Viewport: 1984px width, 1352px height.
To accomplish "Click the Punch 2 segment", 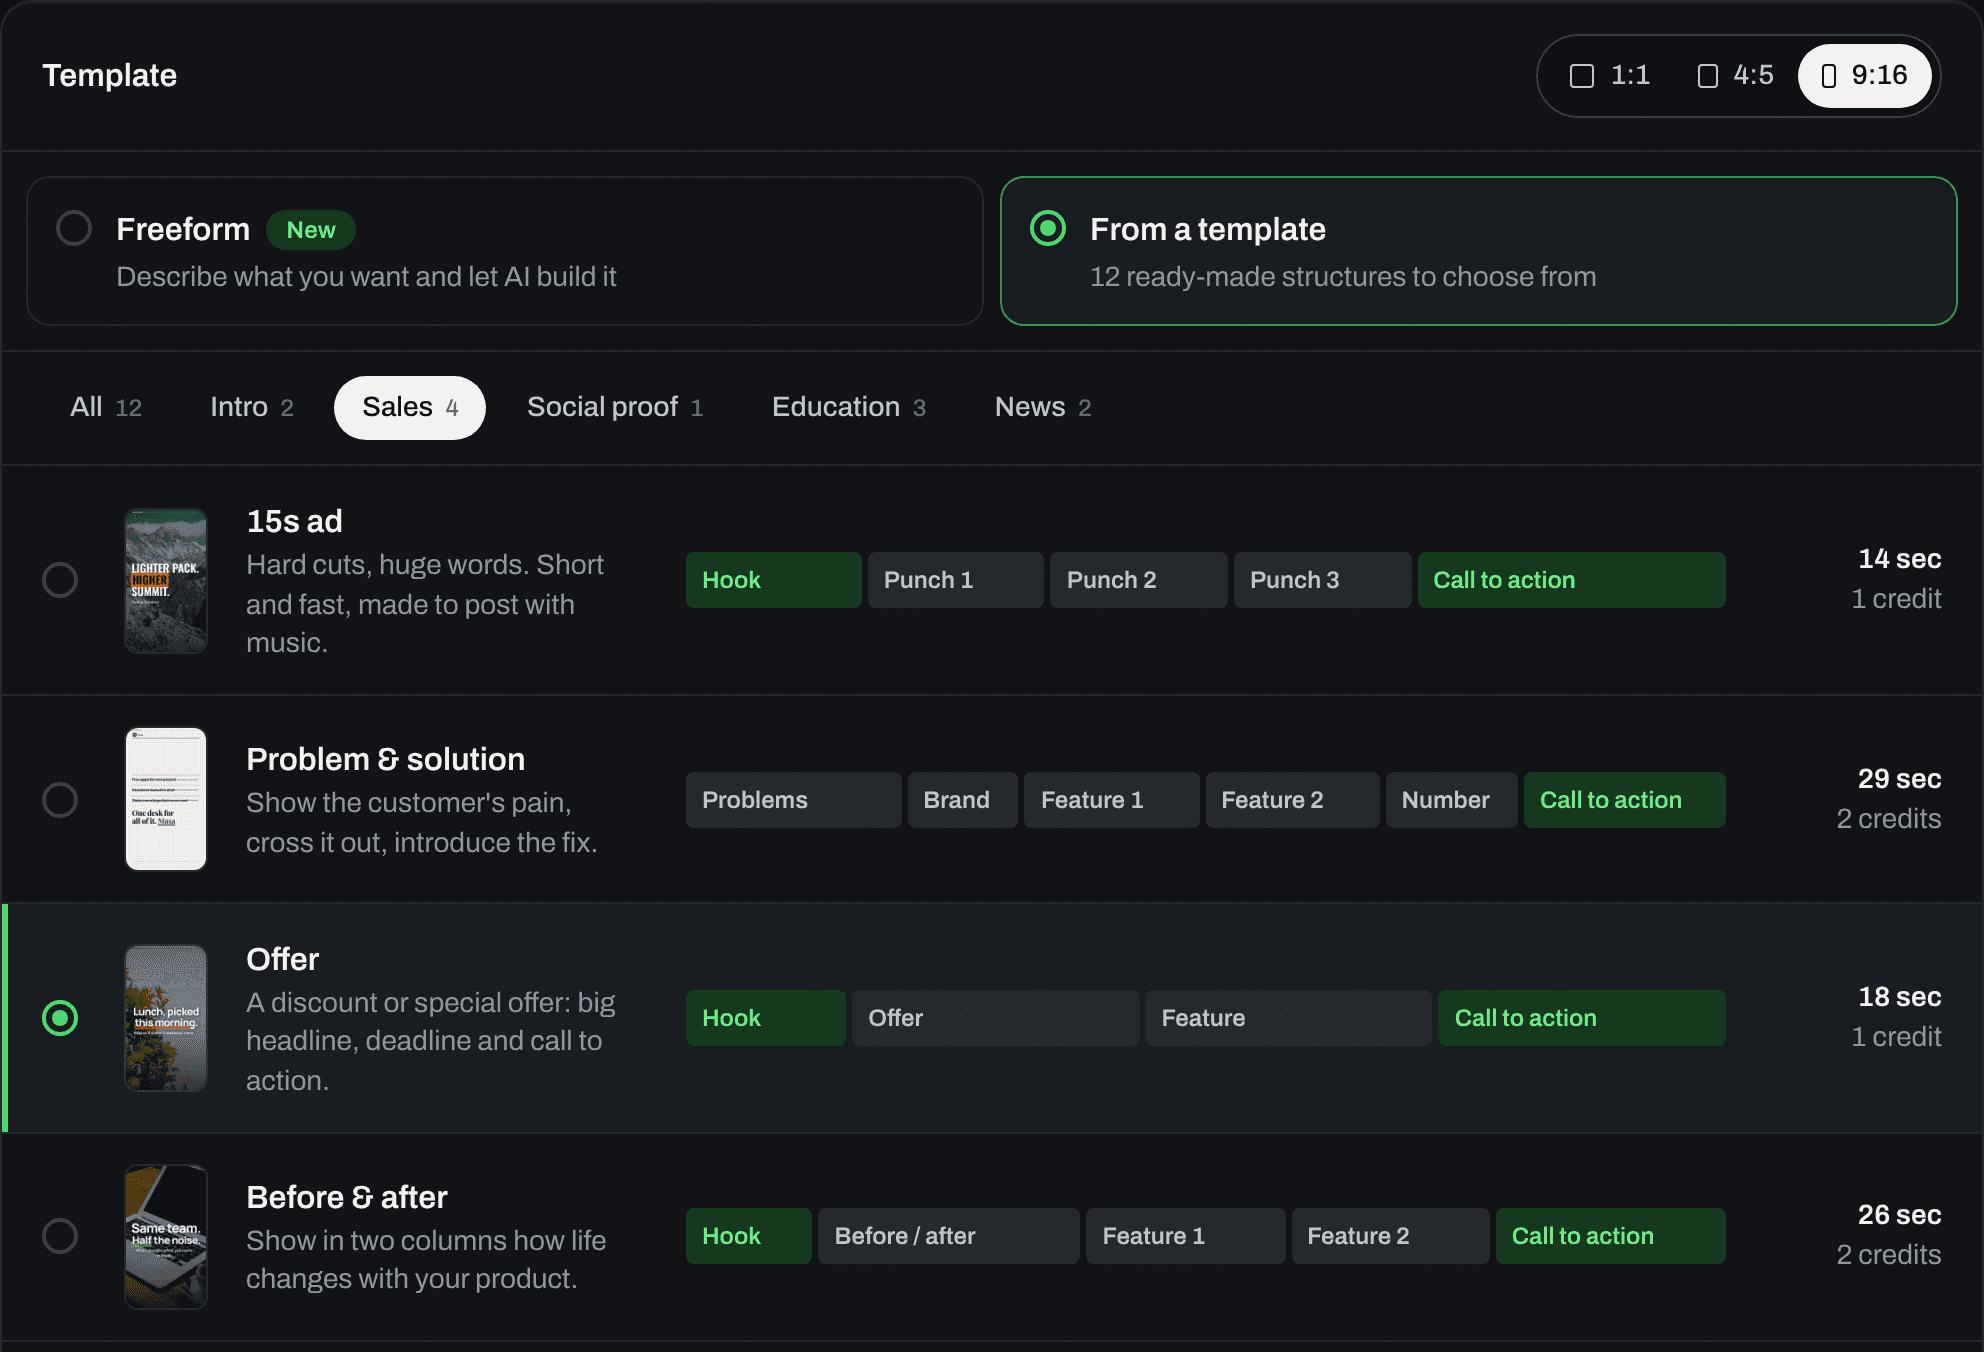I will (x=1139, y=580).
